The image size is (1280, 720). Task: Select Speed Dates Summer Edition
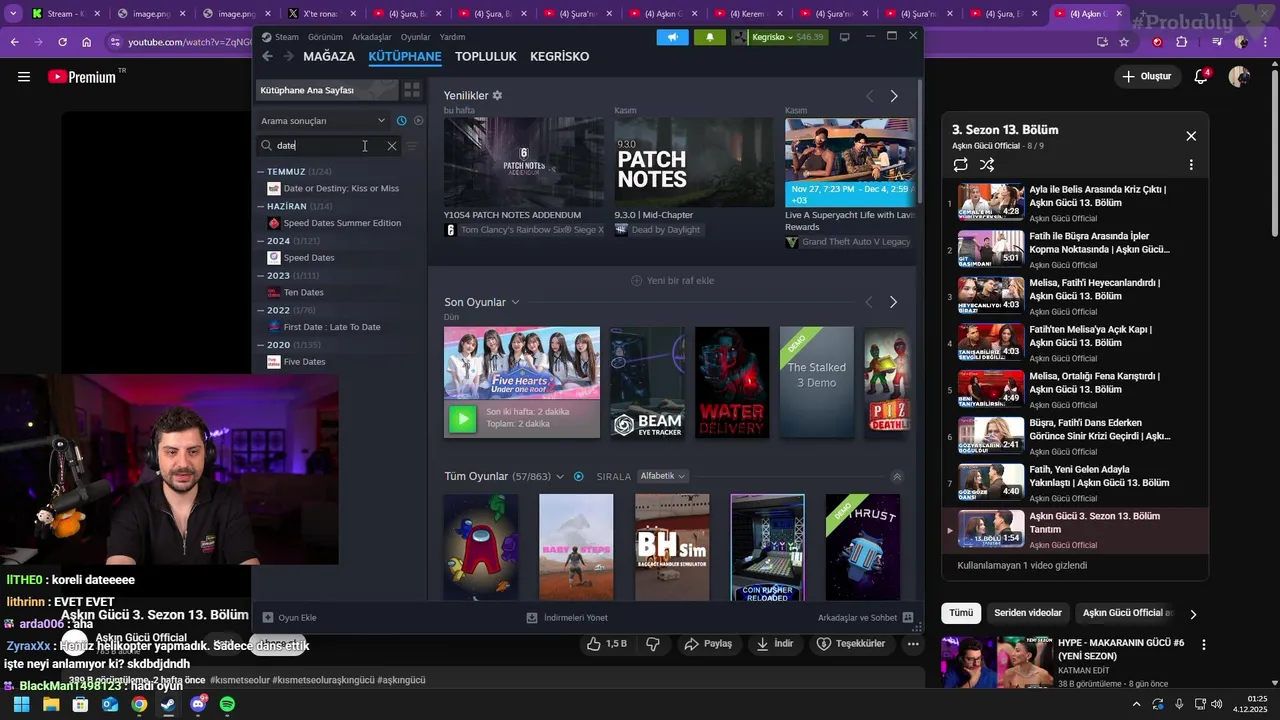(x=341, y=224)
